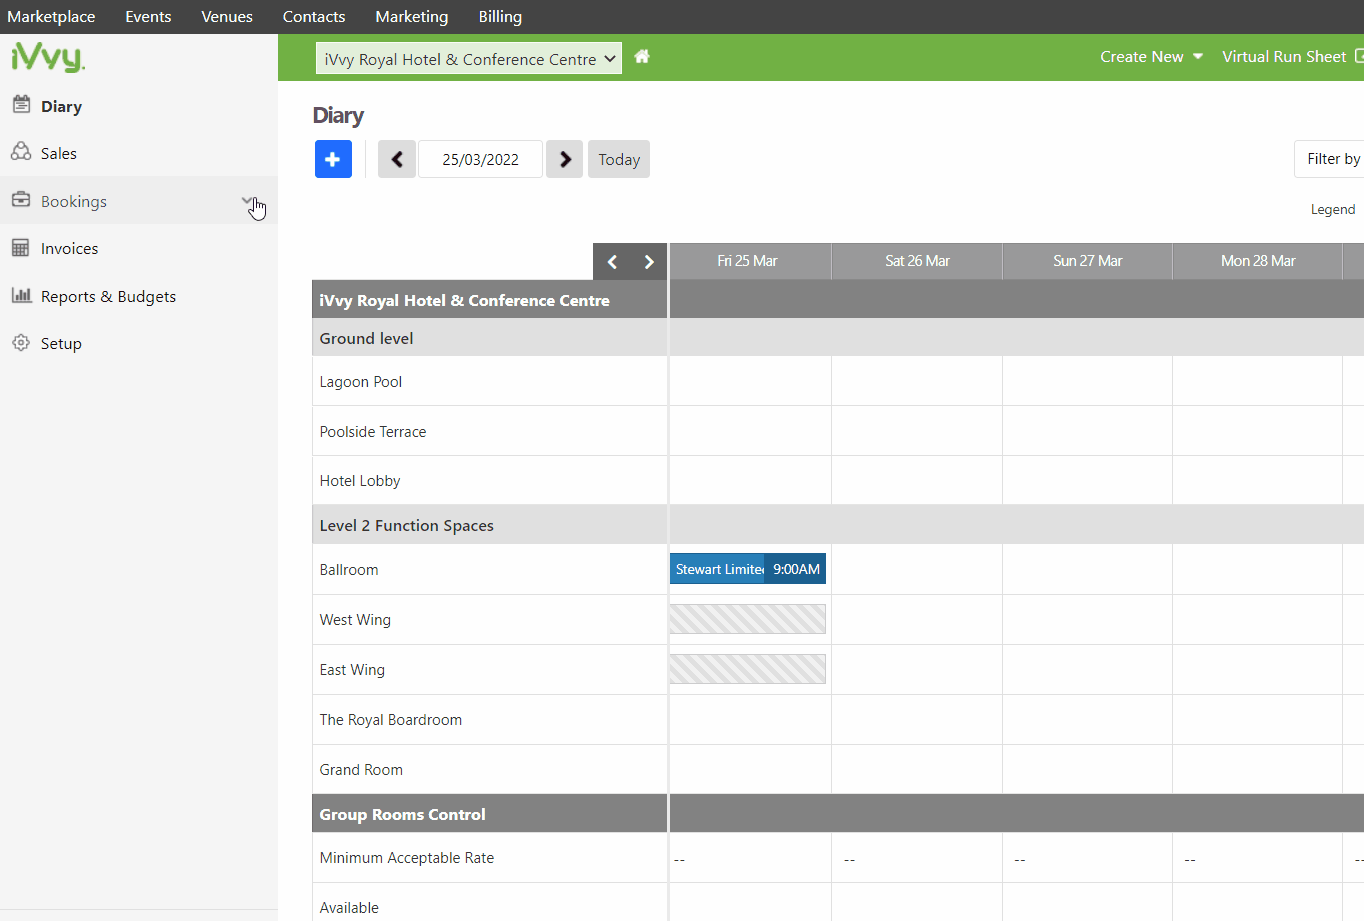Click the Available row label
1364x921 pixels.
tap(349, 908)
